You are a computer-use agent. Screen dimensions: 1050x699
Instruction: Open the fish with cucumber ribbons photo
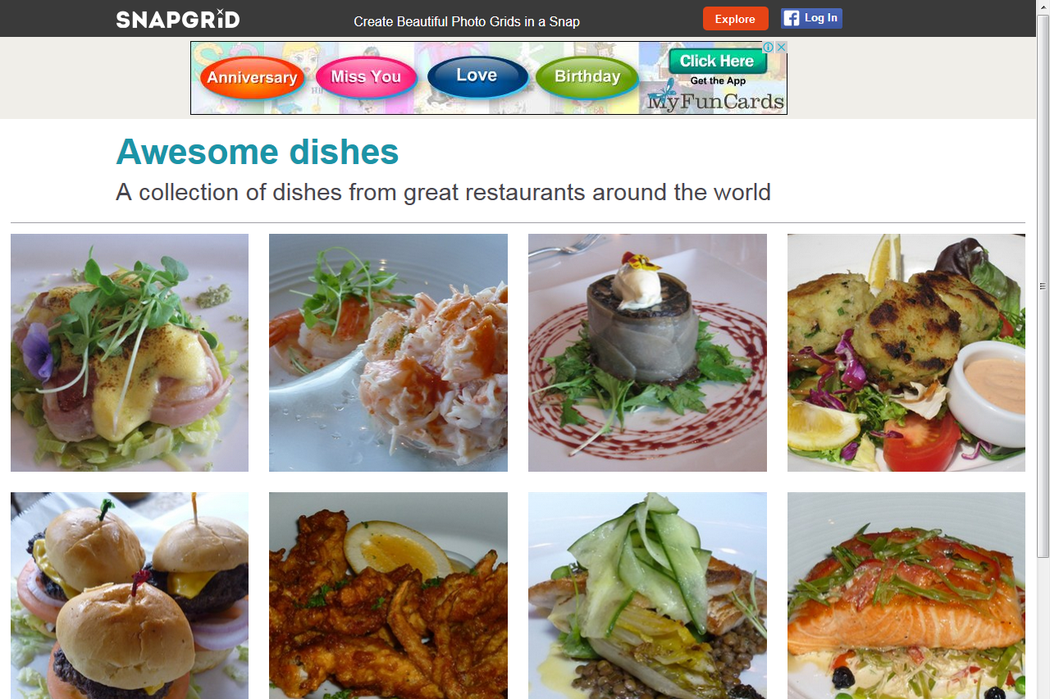pos(648,596)
